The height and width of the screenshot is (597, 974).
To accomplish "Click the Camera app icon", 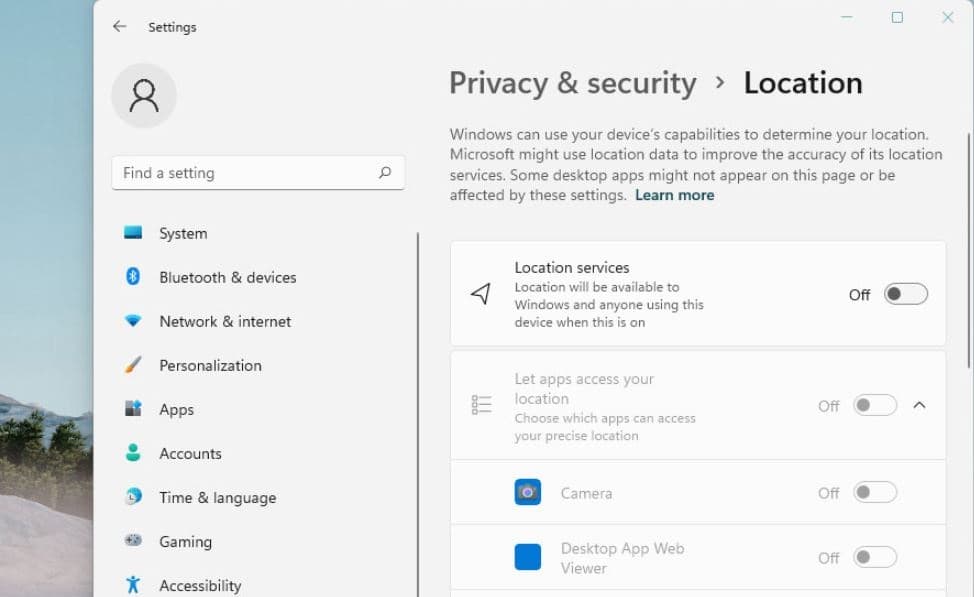I will pyautogui.click(x=527, y=492).
